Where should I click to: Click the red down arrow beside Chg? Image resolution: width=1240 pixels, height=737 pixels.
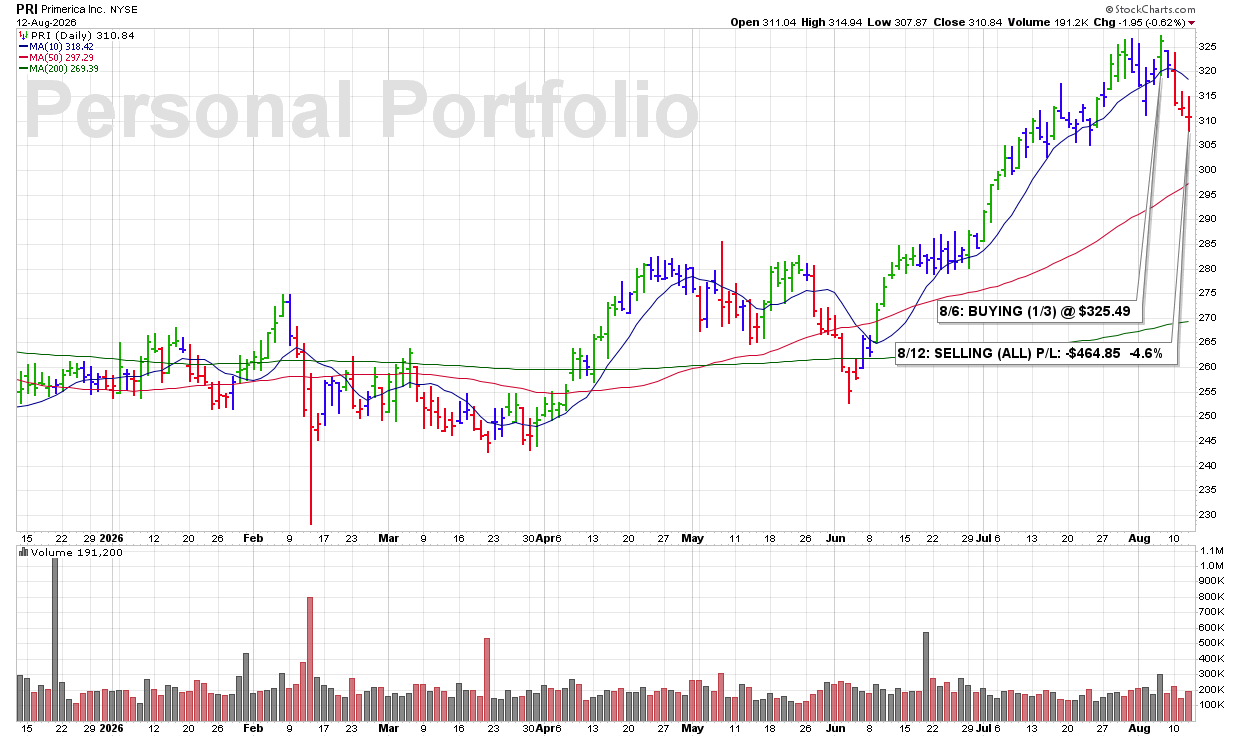click(x=1191, y=22)
